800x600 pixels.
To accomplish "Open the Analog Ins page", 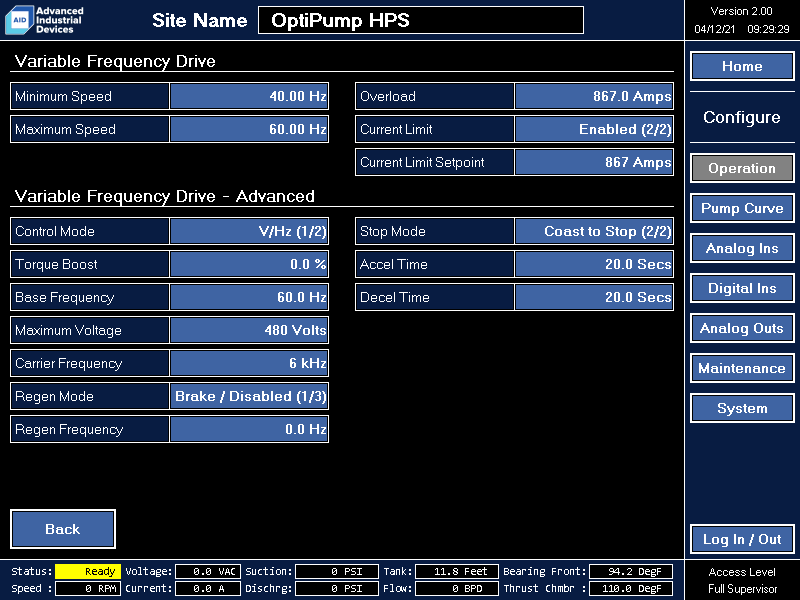I will coord(742,248).
